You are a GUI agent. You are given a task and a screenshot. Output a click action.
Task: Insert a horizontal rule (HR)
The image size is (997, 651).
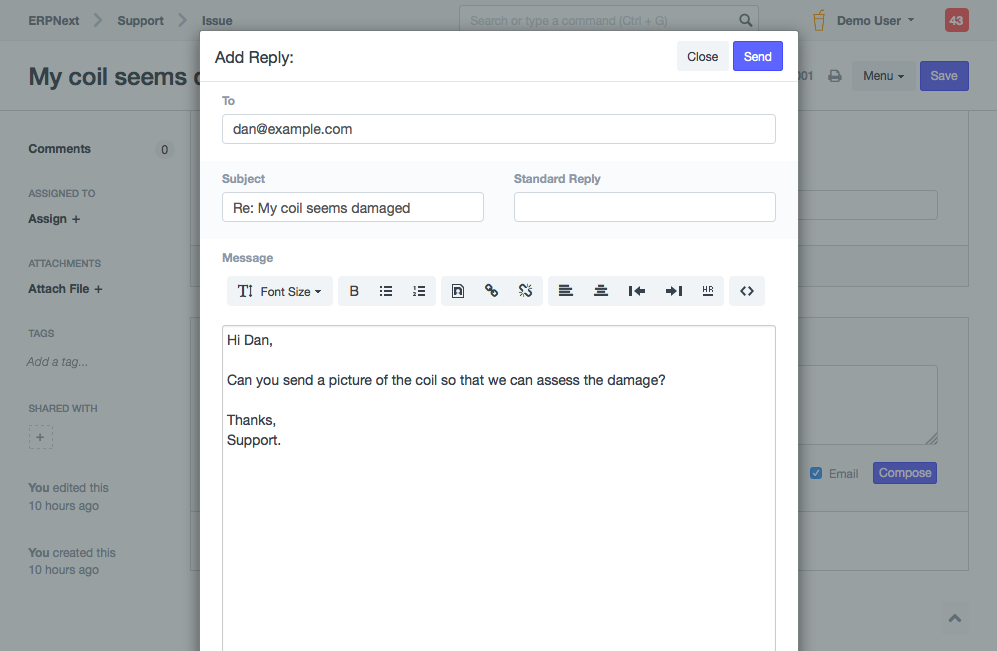click(708, 291)
